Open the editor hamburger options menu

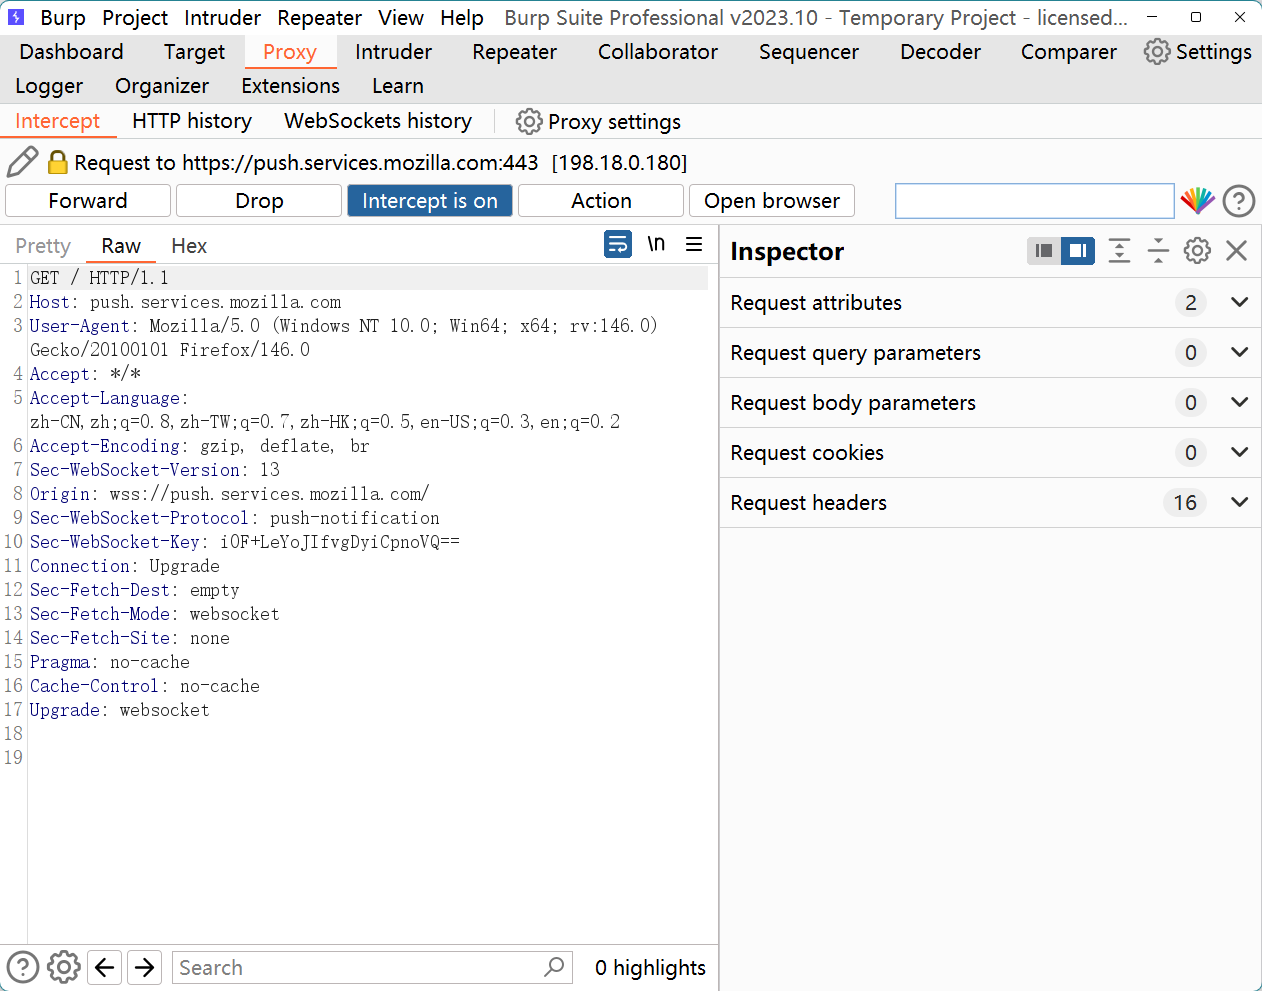[694, 244]
